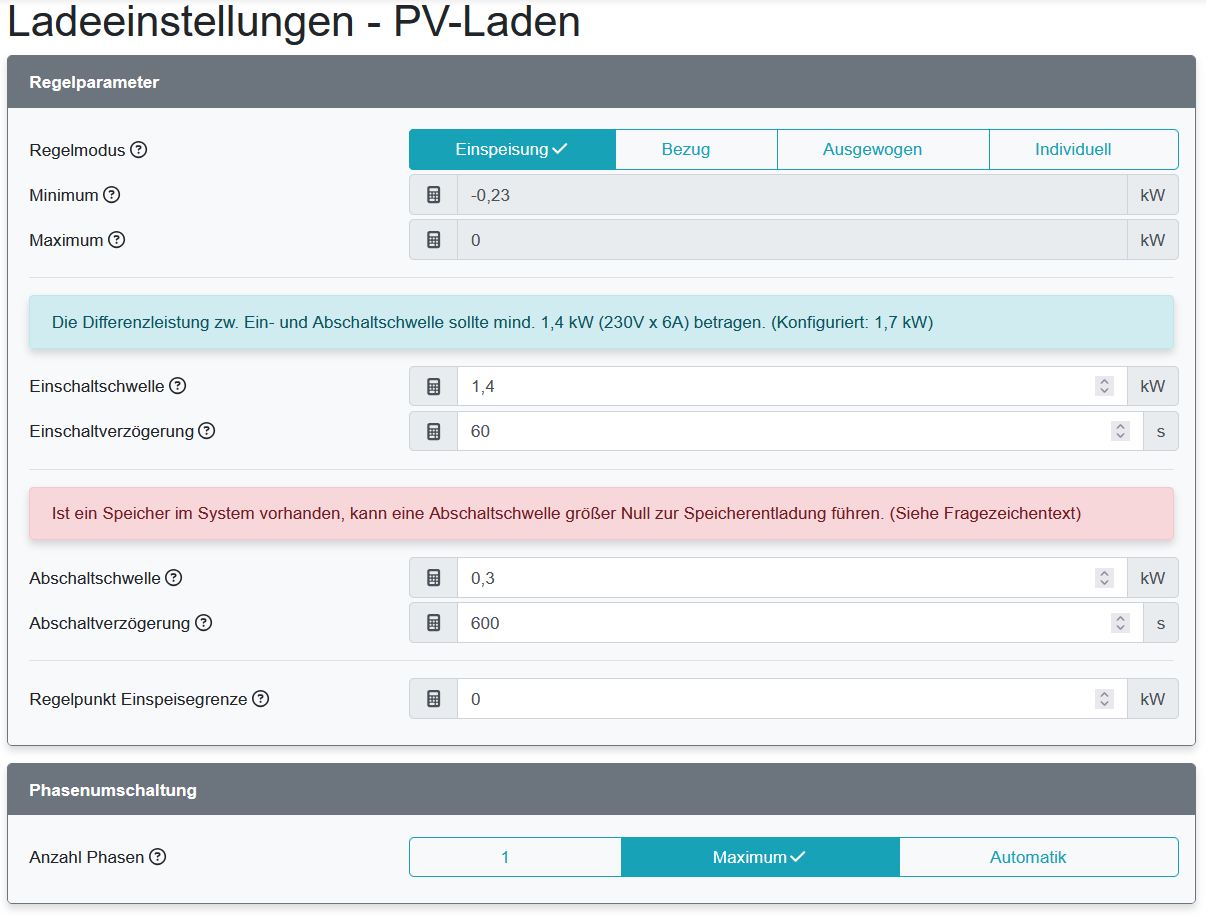The height and width of the screenshot is (915, 1206).
Task: Switch to the Individuell mode option
Action: [x=1083, y=148]
